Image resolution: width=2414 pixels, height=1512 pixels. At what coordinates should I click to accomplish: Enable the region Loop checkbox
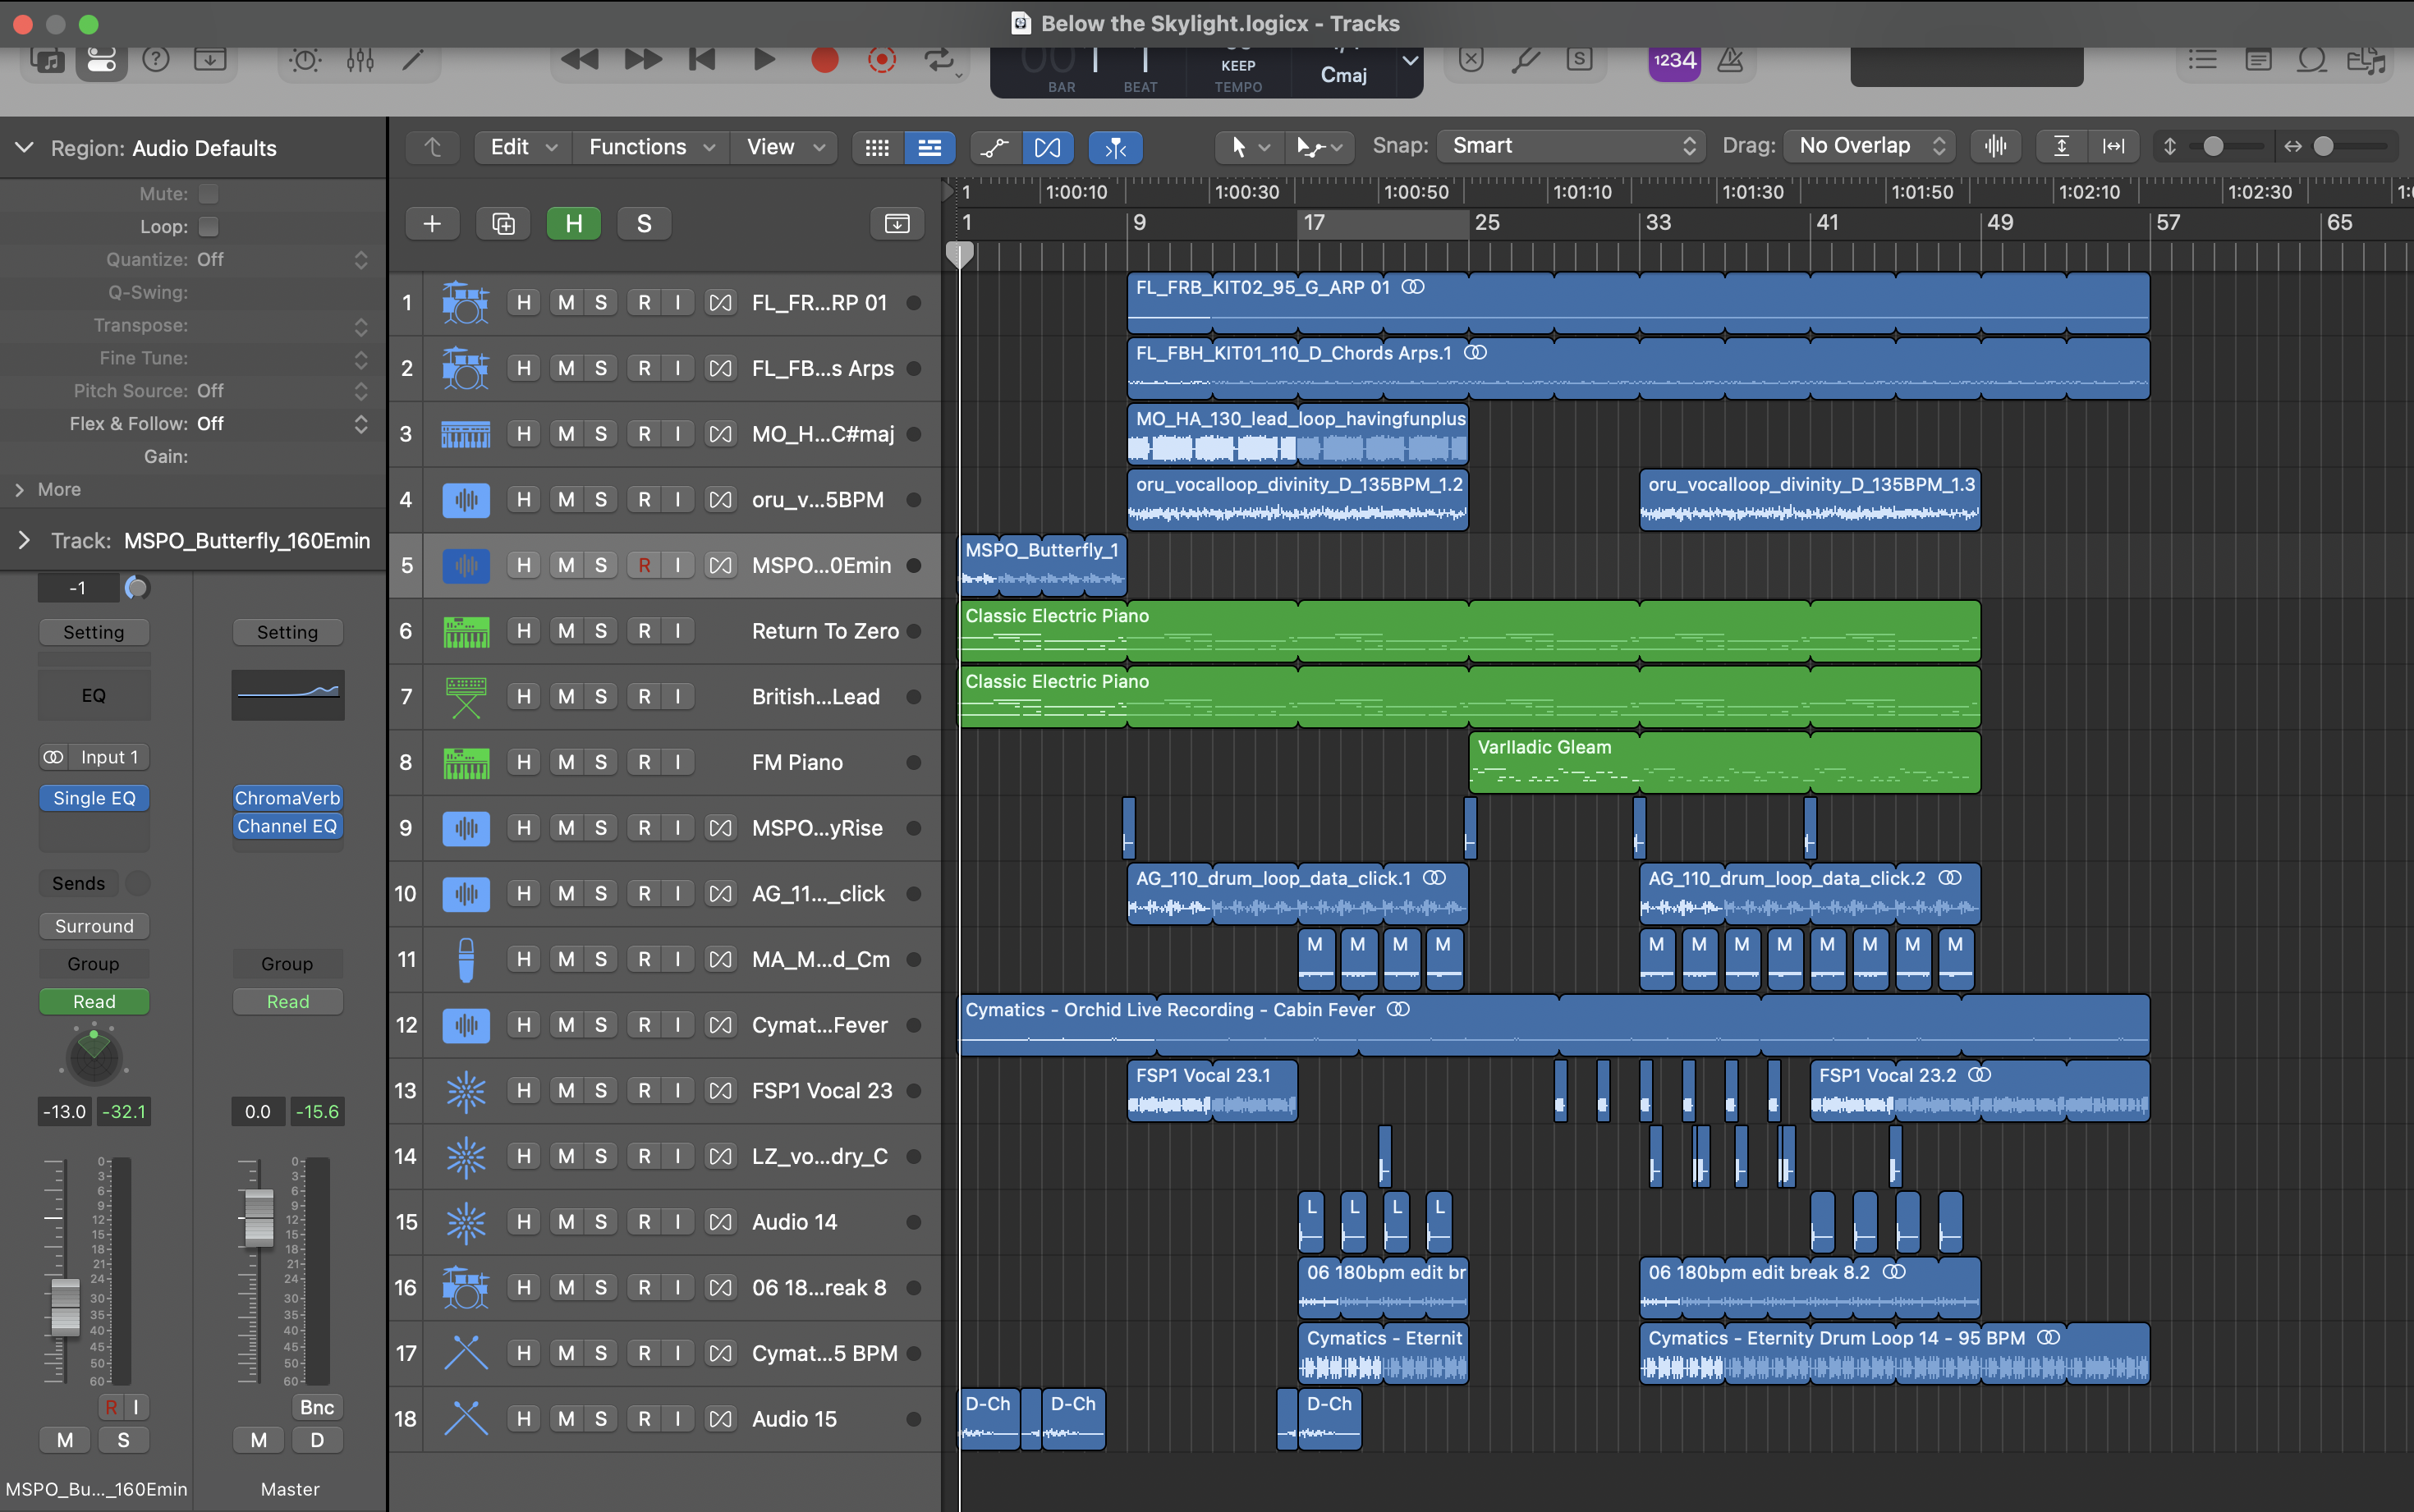(x=208, y=226)
